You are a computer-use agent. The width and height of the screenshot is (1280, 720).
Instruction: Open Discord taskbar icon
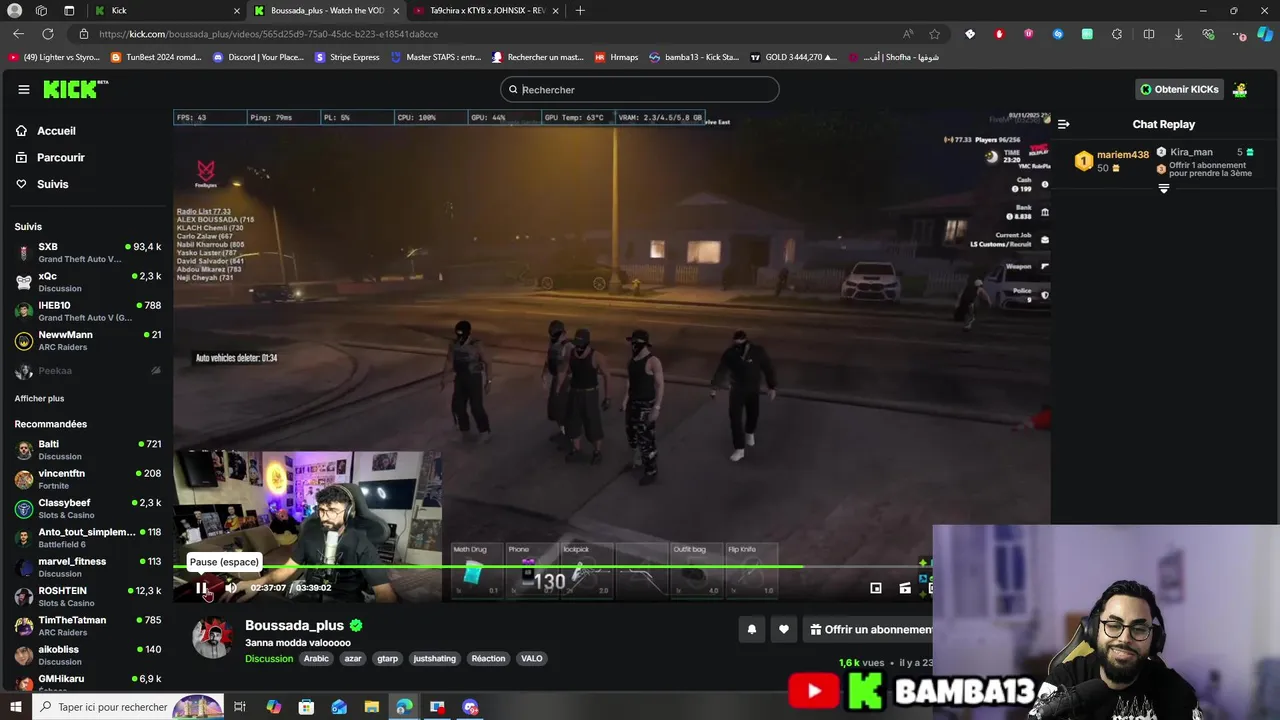coord(471,707)
